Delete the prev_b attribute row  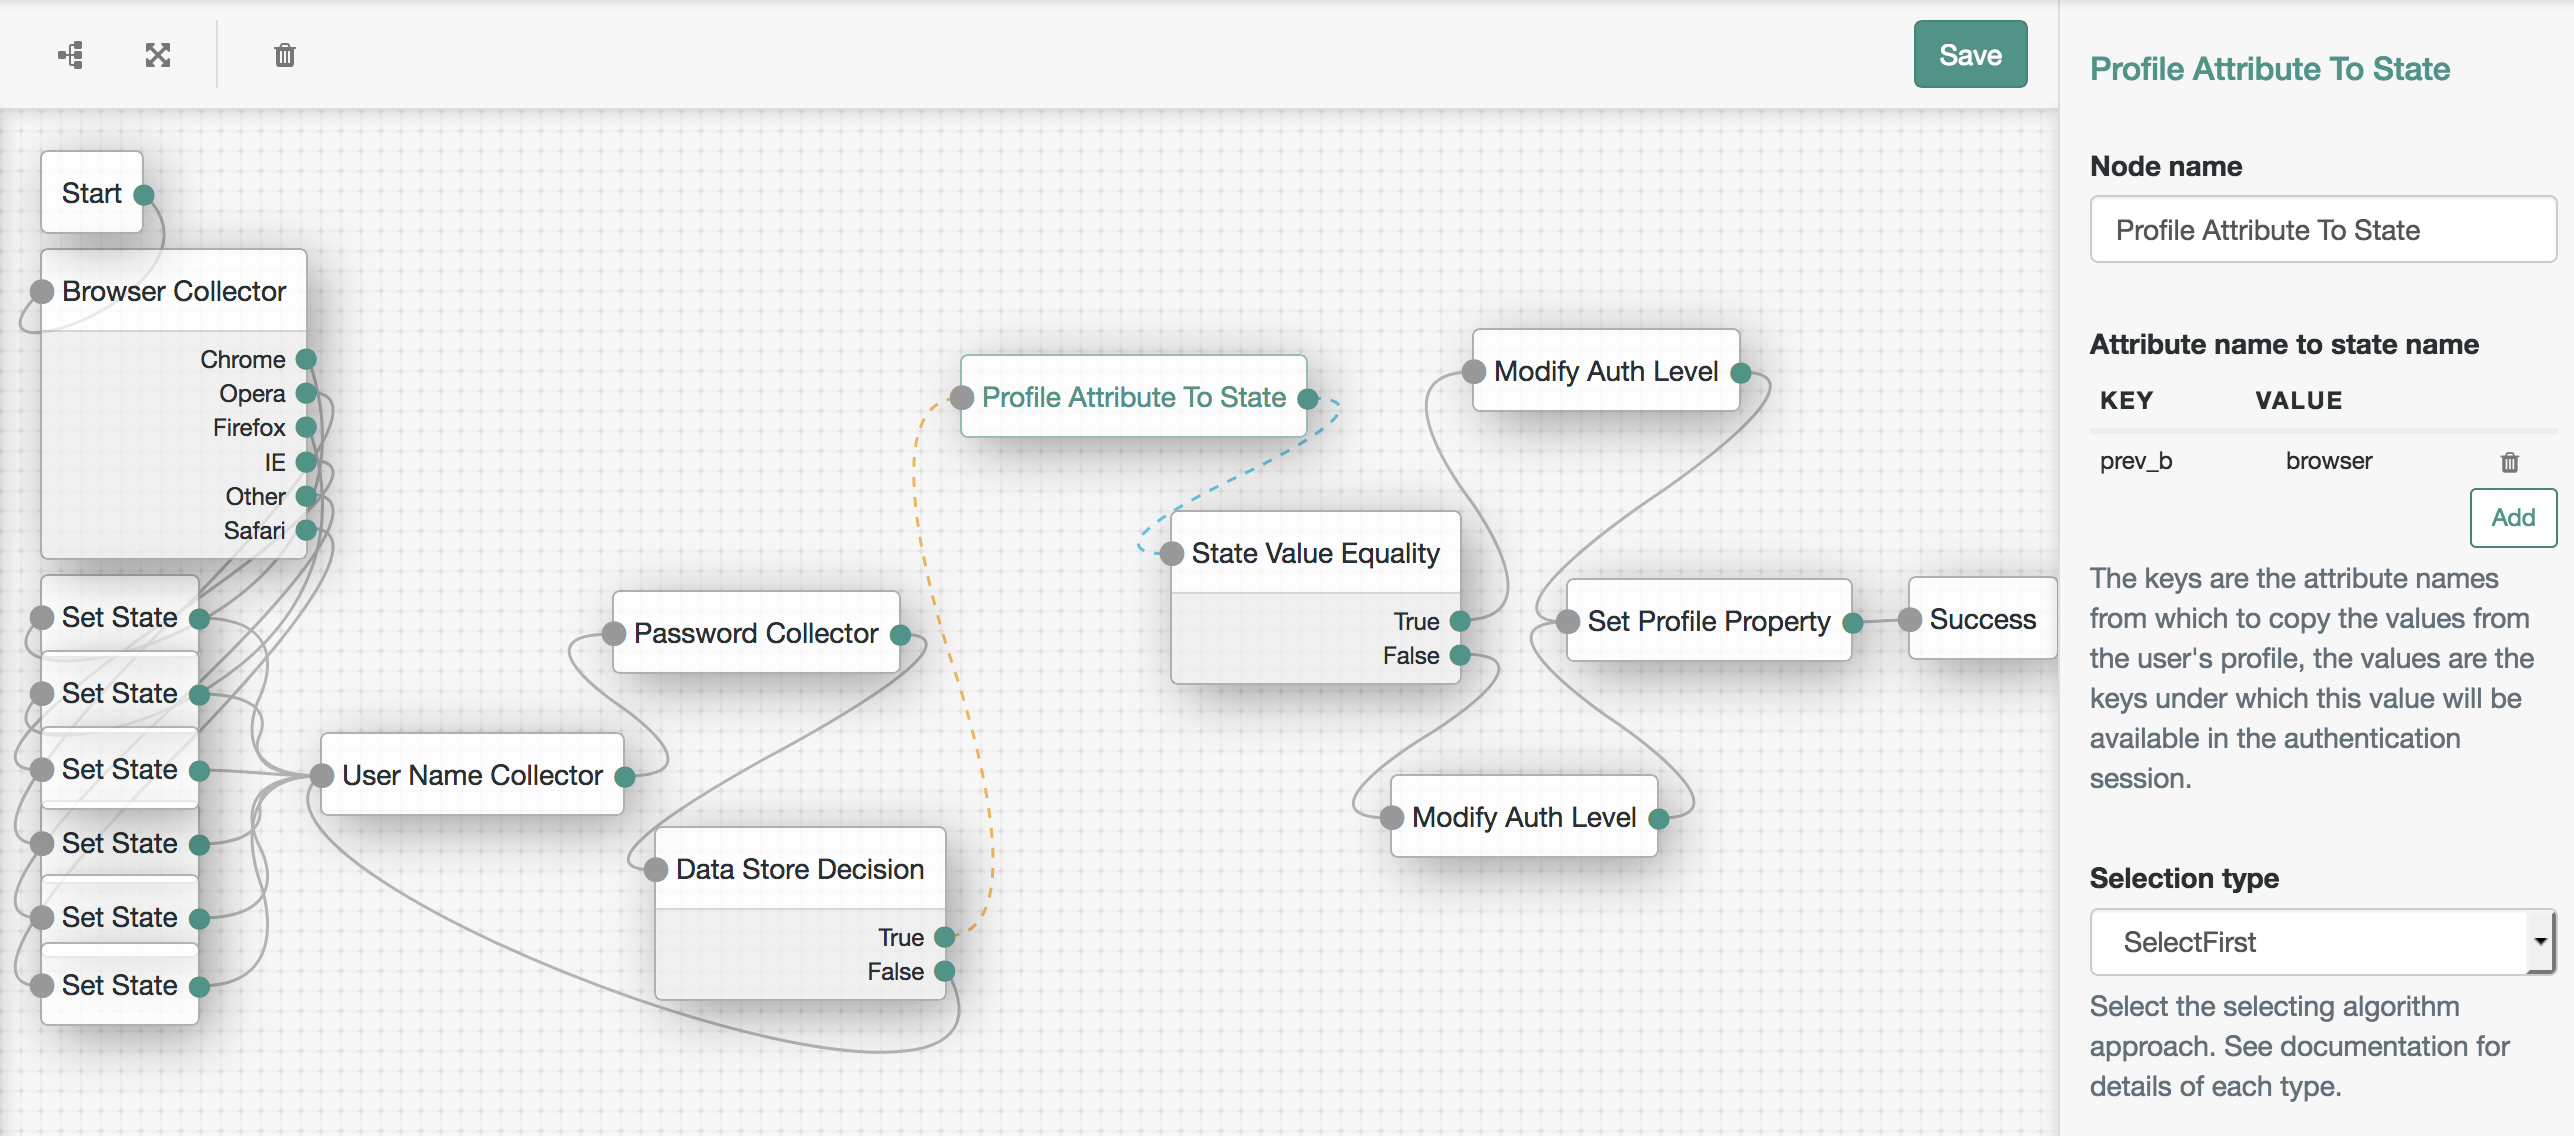(x=2509, y=462)
